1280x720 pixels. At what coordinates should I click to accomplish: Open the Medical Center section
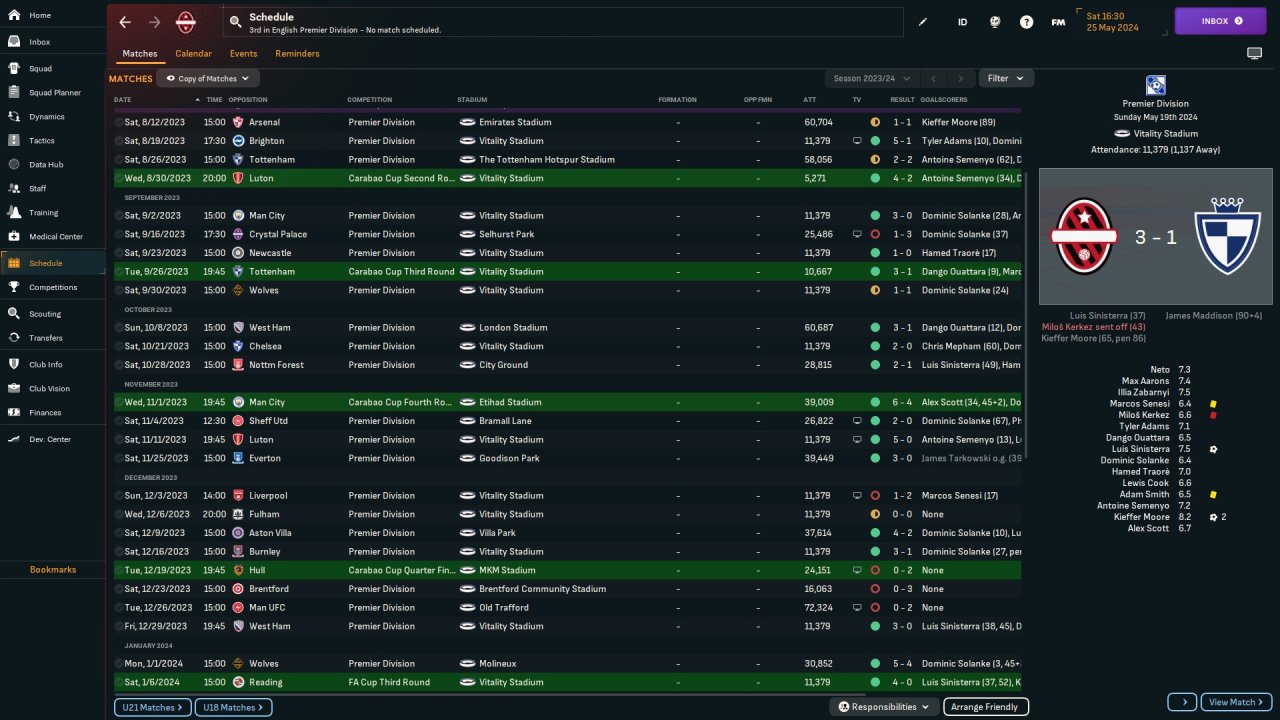pos(55,237)
